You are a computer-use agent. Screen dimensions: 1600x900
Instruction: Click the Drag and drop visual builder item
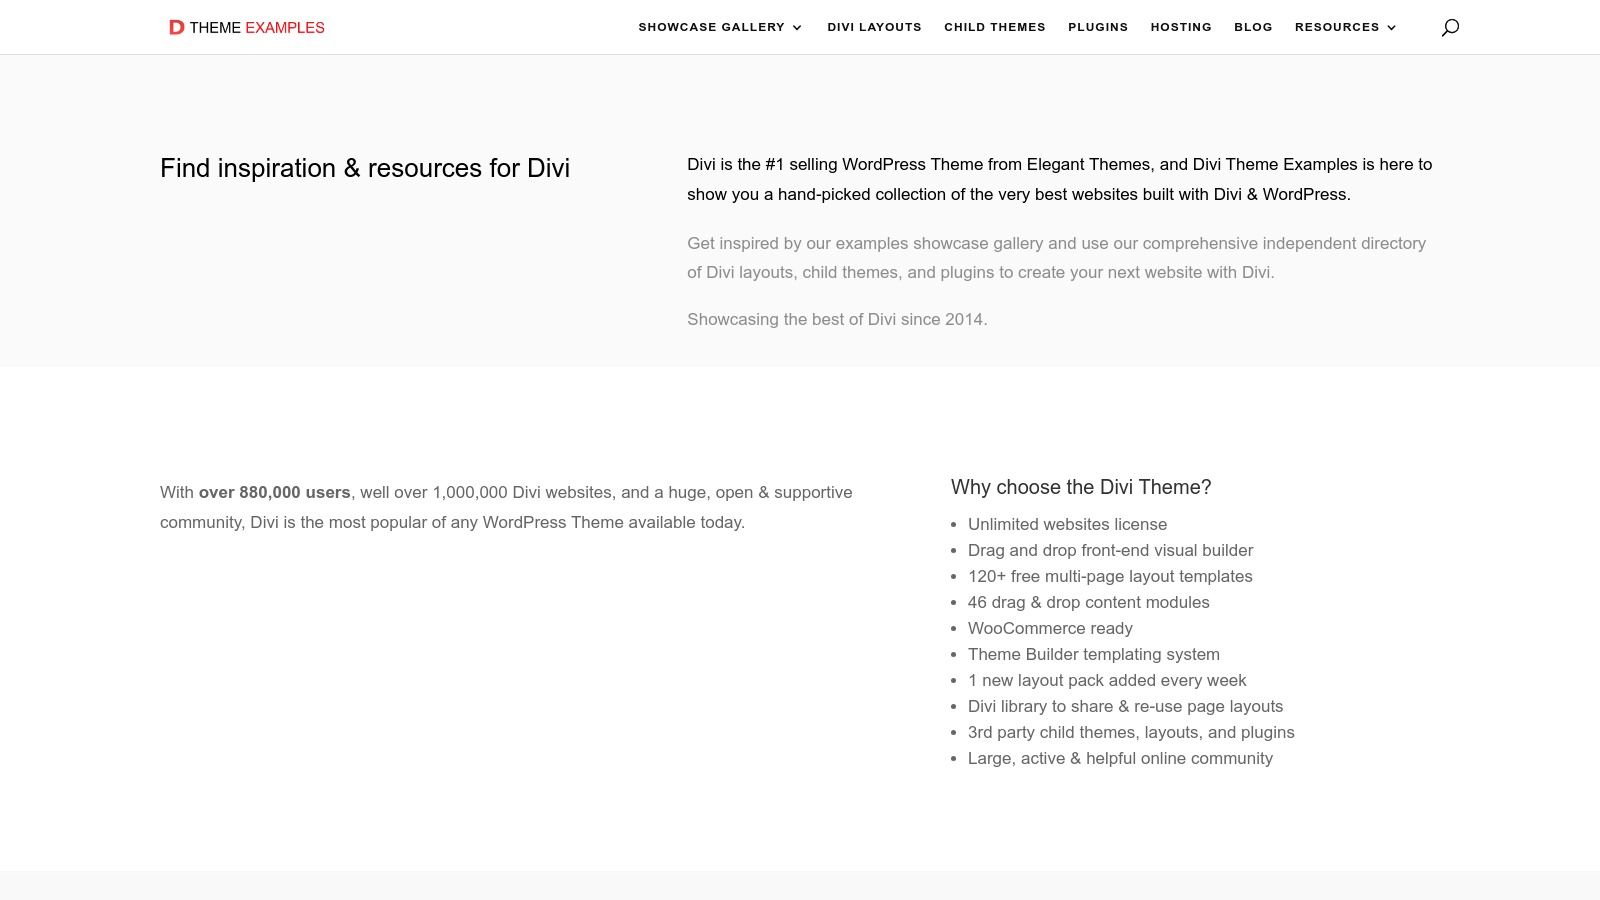coord(1110,550)
